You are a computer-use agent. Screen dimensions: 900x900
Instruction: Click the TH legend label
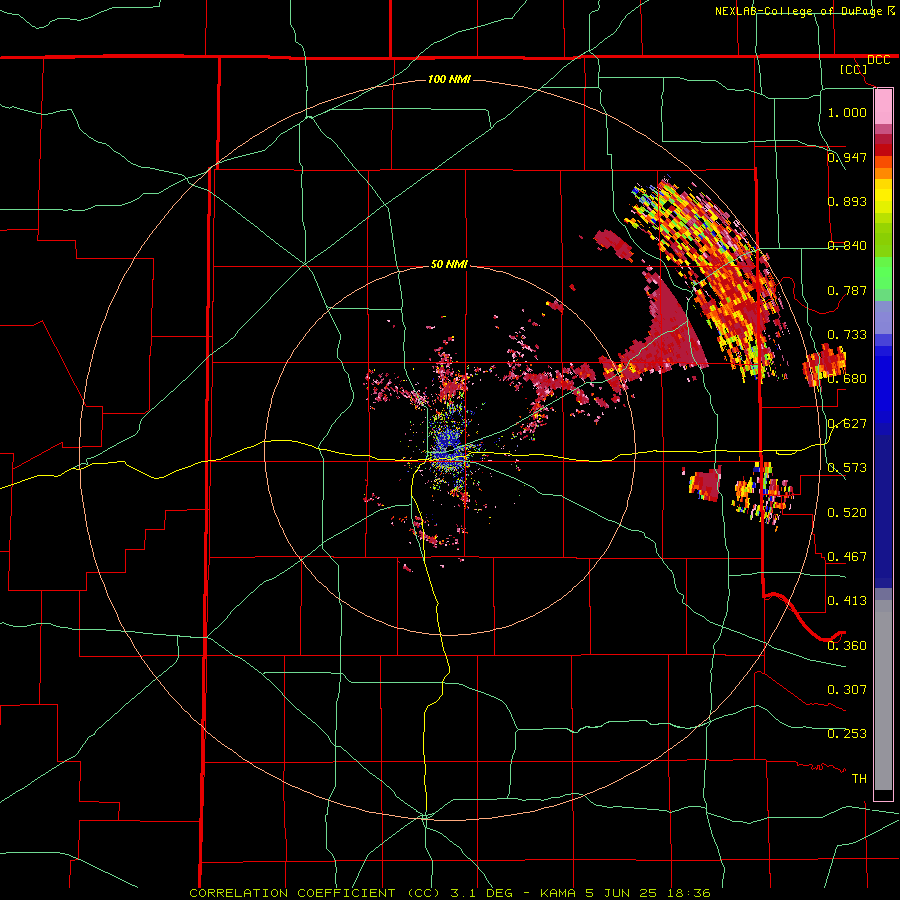click(859, 779)
